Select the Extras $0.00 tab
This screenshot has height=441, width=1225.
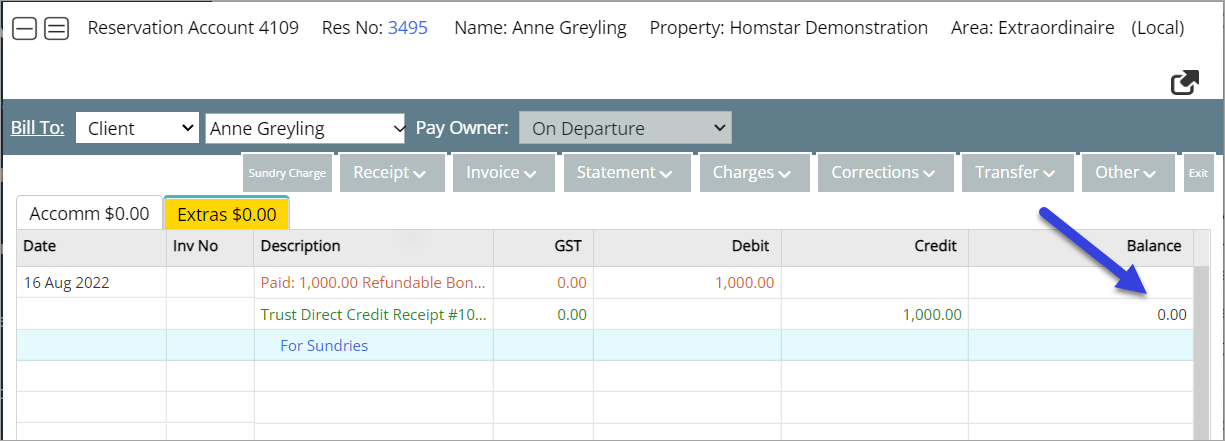point(226,214)
